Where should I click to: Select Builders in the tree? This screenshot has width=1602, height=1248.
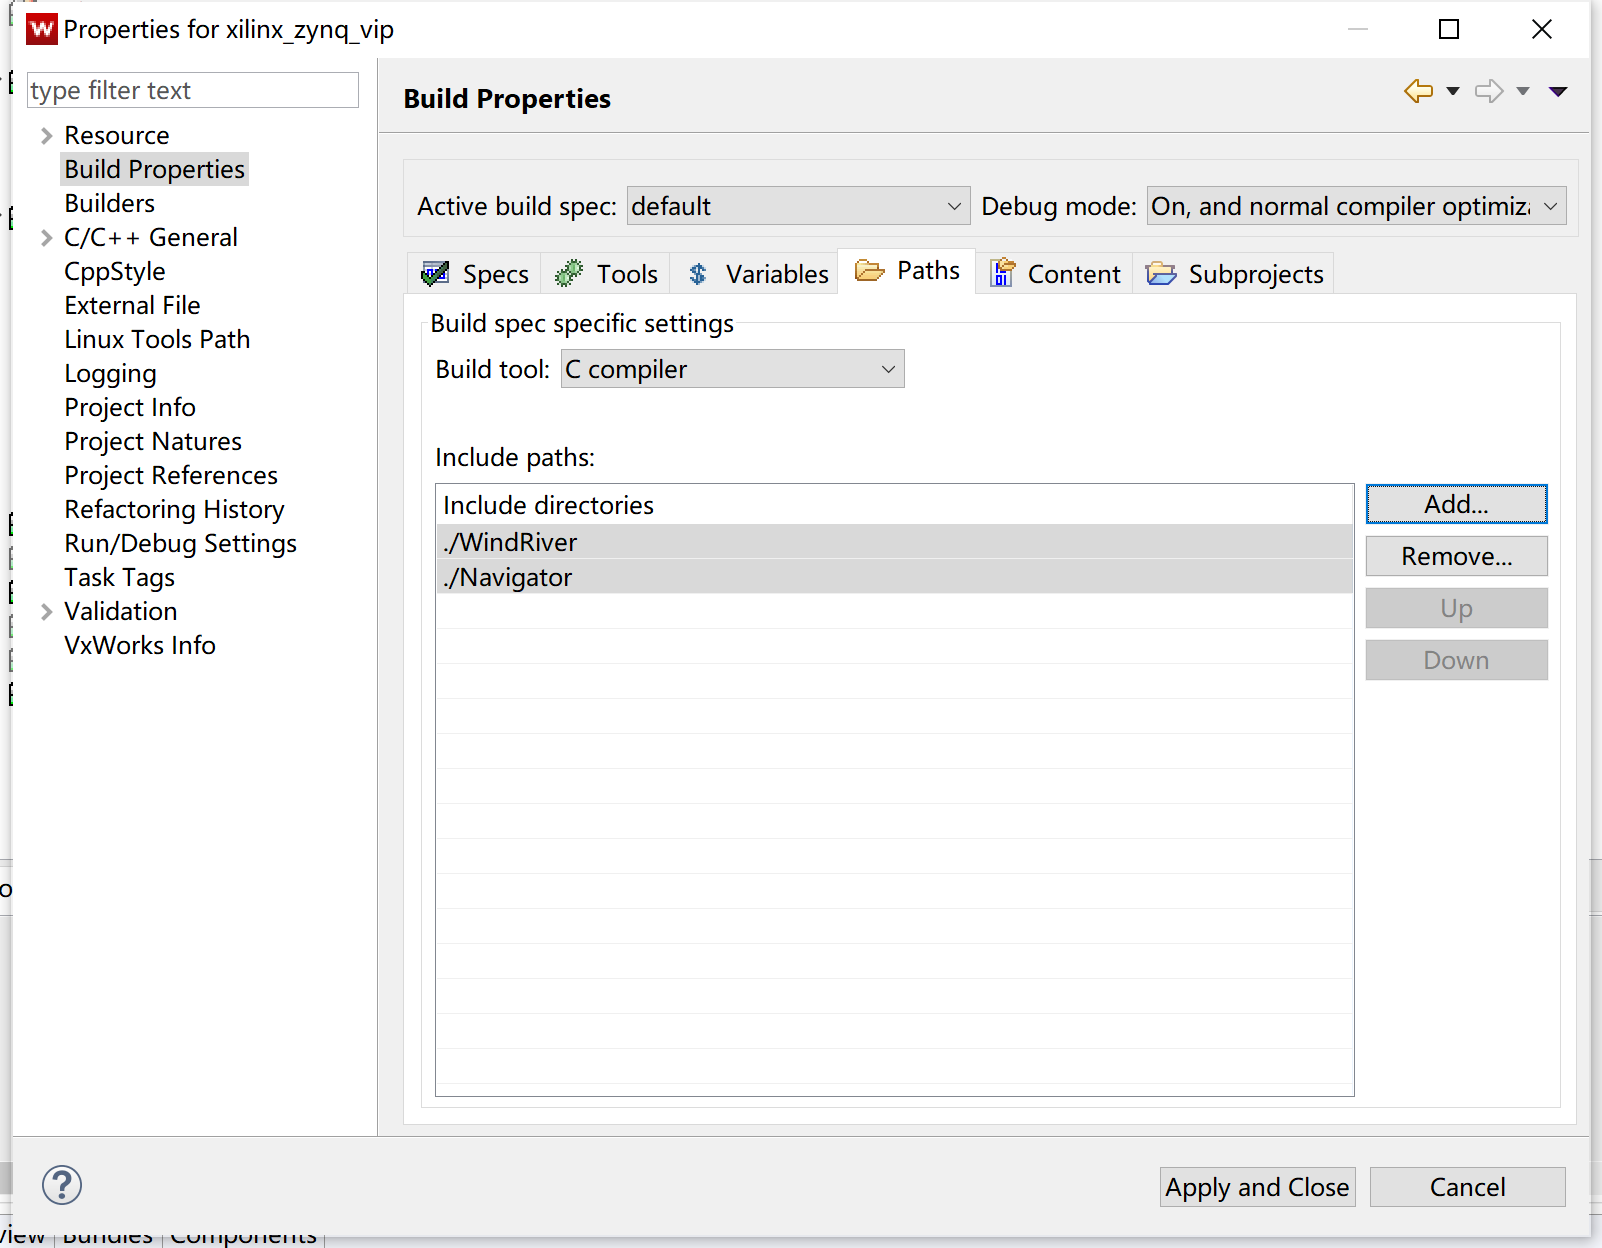tap(110, 204)
